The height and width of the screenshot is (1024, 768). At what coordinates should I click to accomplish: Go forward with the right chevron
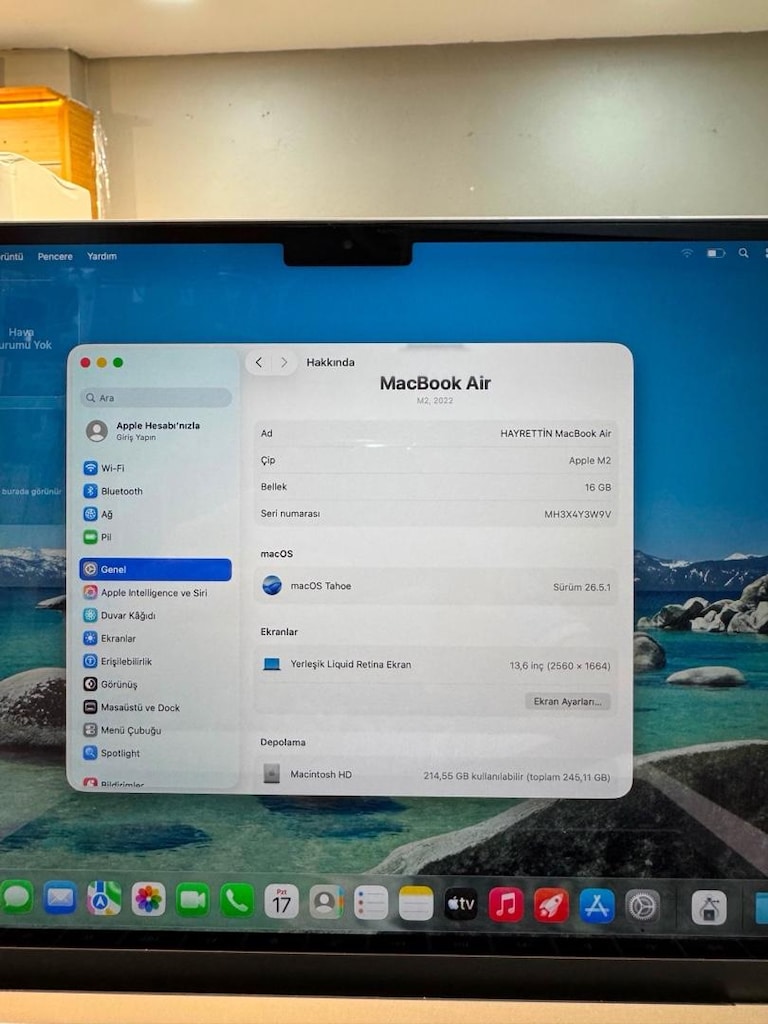284,362
